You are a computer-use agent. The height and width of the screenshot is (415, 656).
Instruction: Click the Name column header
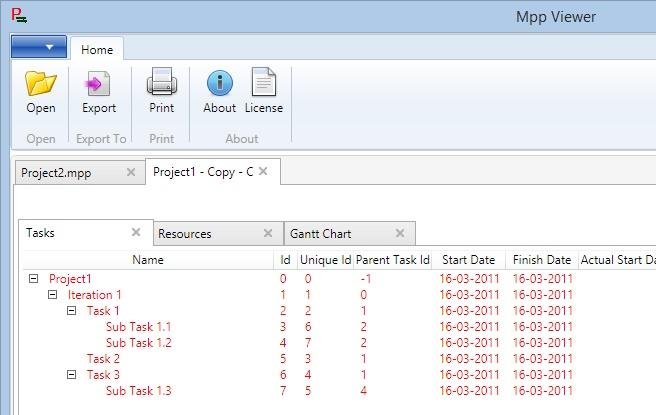point(148,260)
